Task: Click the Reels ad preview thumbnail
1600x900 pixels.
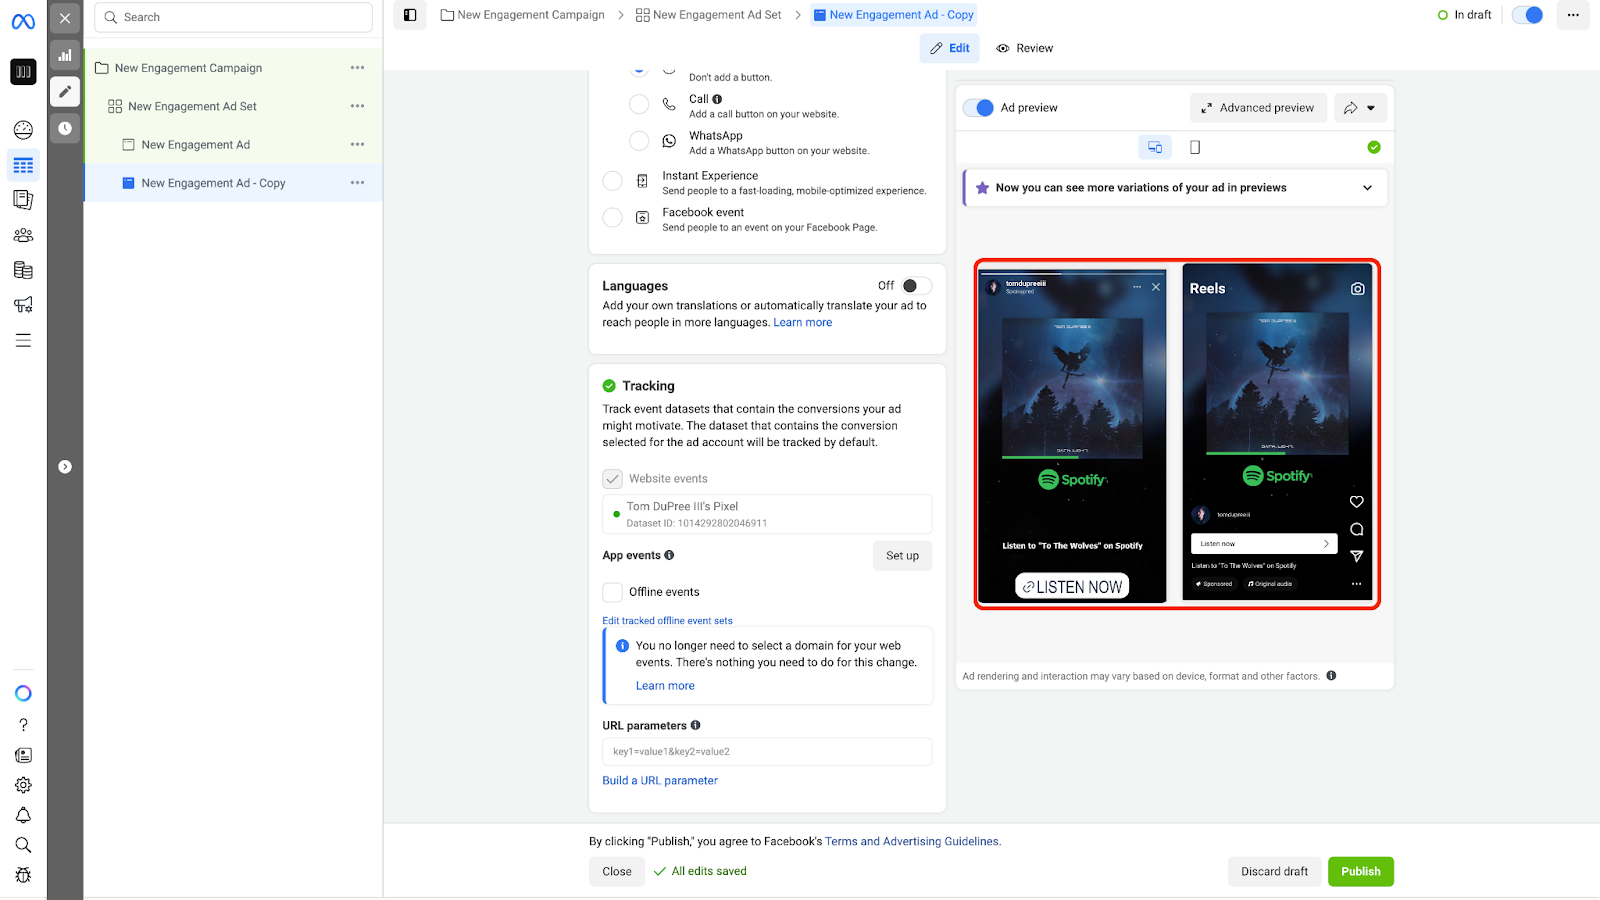Action: 1277,432
